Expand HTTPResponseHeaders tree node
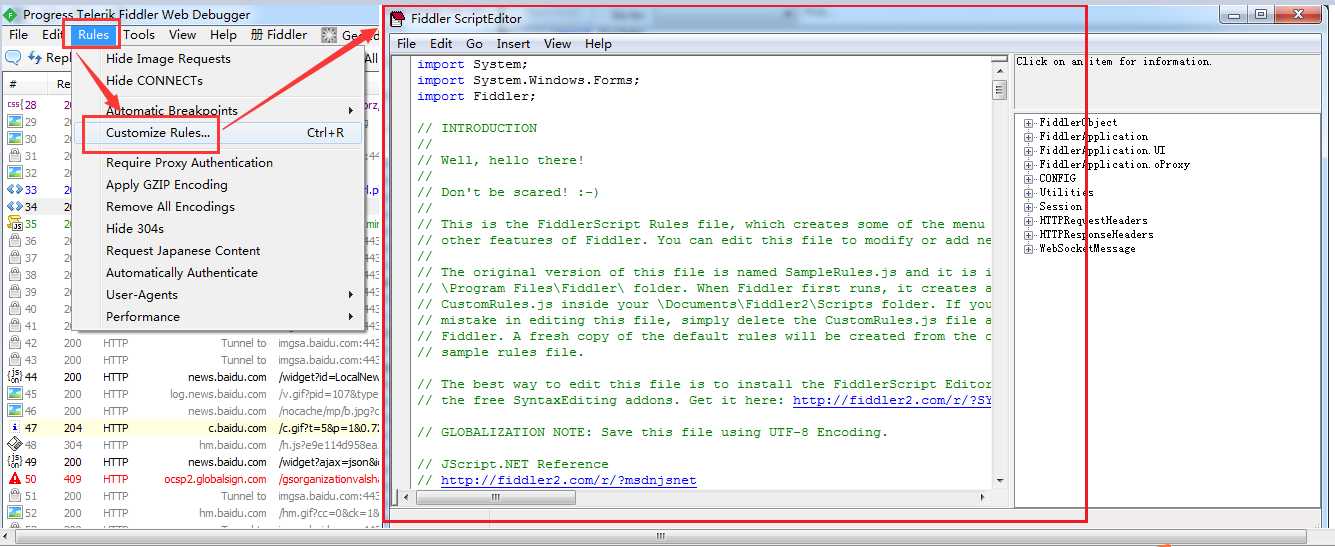The width and height of the screenshot is (1335, 547). click(1028, 235)
